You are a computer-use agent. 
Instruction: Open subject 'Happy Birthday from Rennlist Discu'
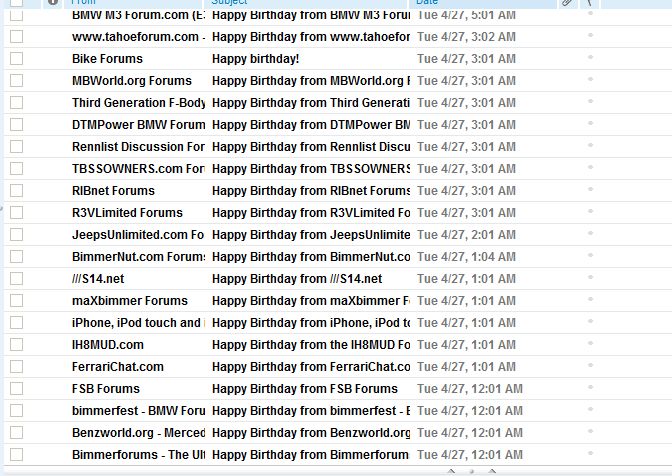pyautogui.click(x=311, y=147)
